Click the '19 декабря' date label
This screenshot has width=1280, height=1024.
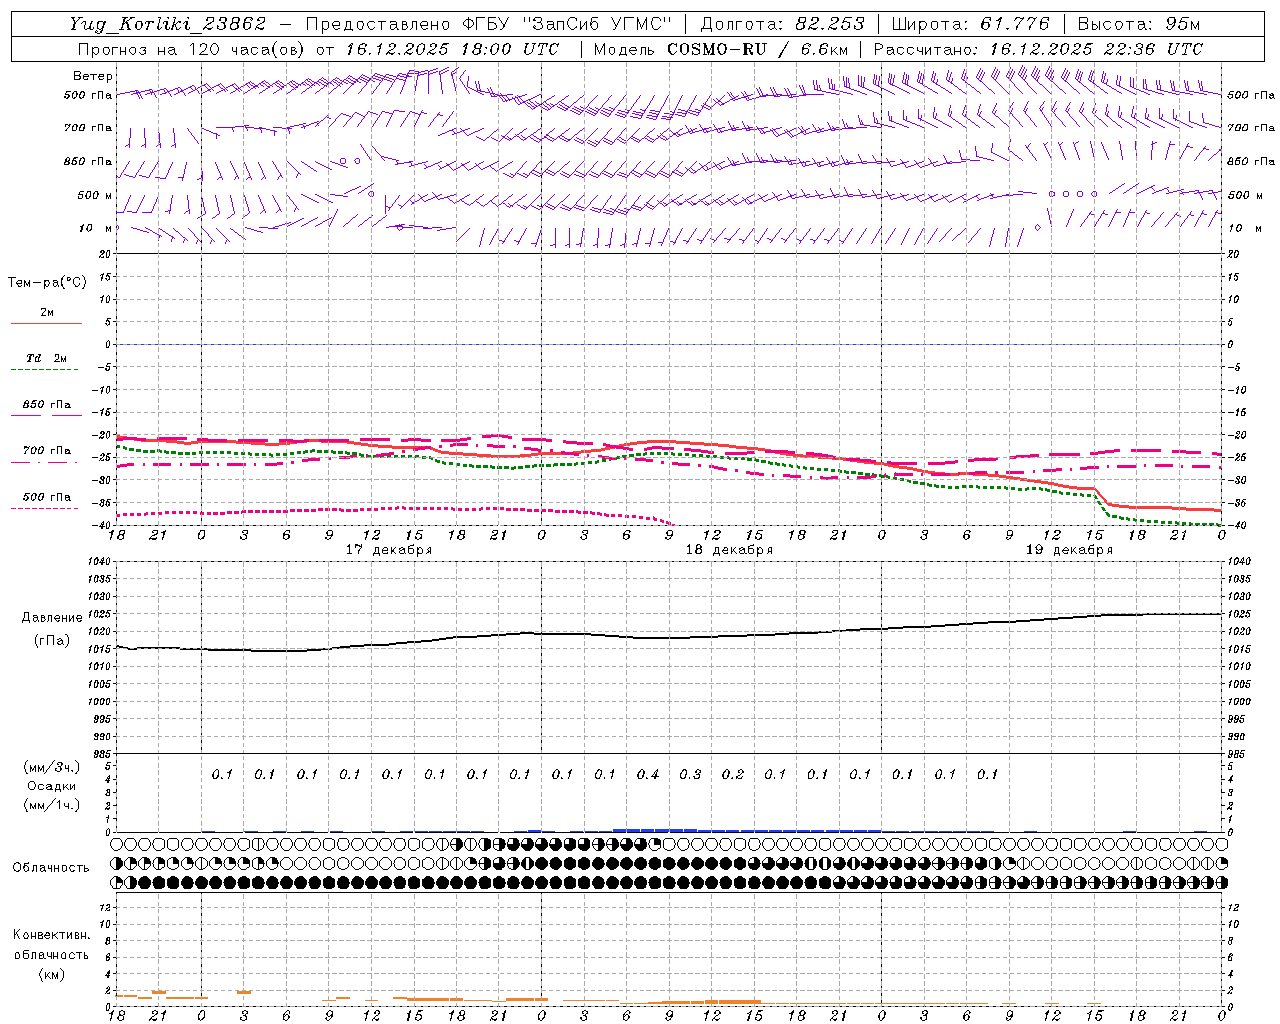click(1069, 550)
